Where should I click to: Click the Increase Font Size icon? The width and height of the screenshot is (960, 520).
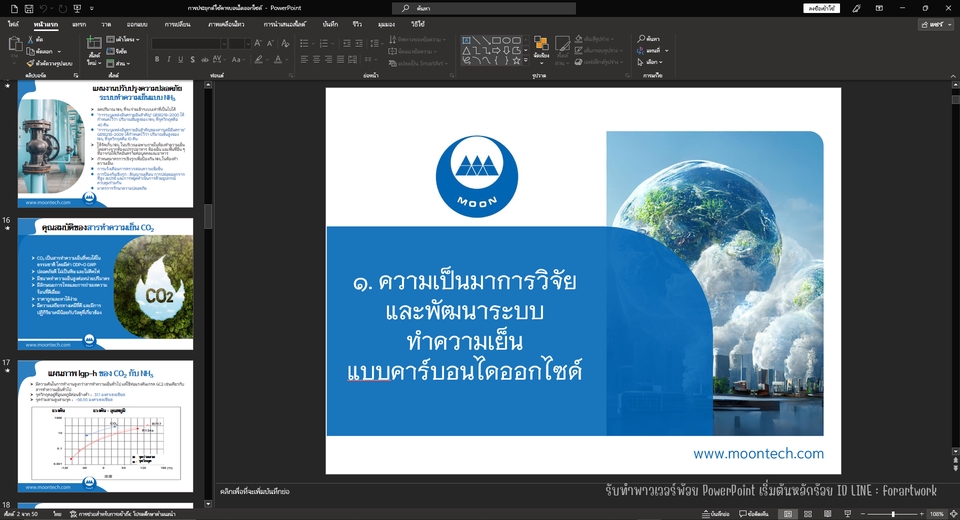tap(258, 43)
